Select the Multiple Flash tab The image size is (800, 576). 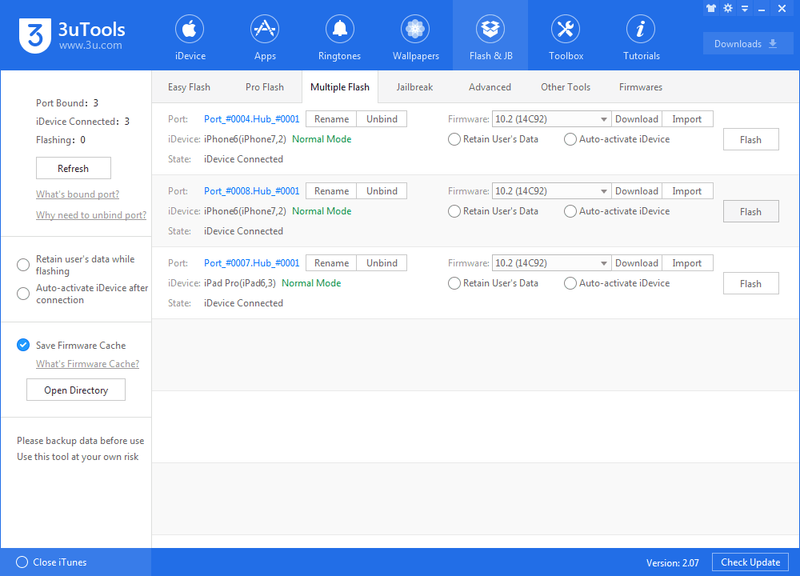tap(340, 87)
